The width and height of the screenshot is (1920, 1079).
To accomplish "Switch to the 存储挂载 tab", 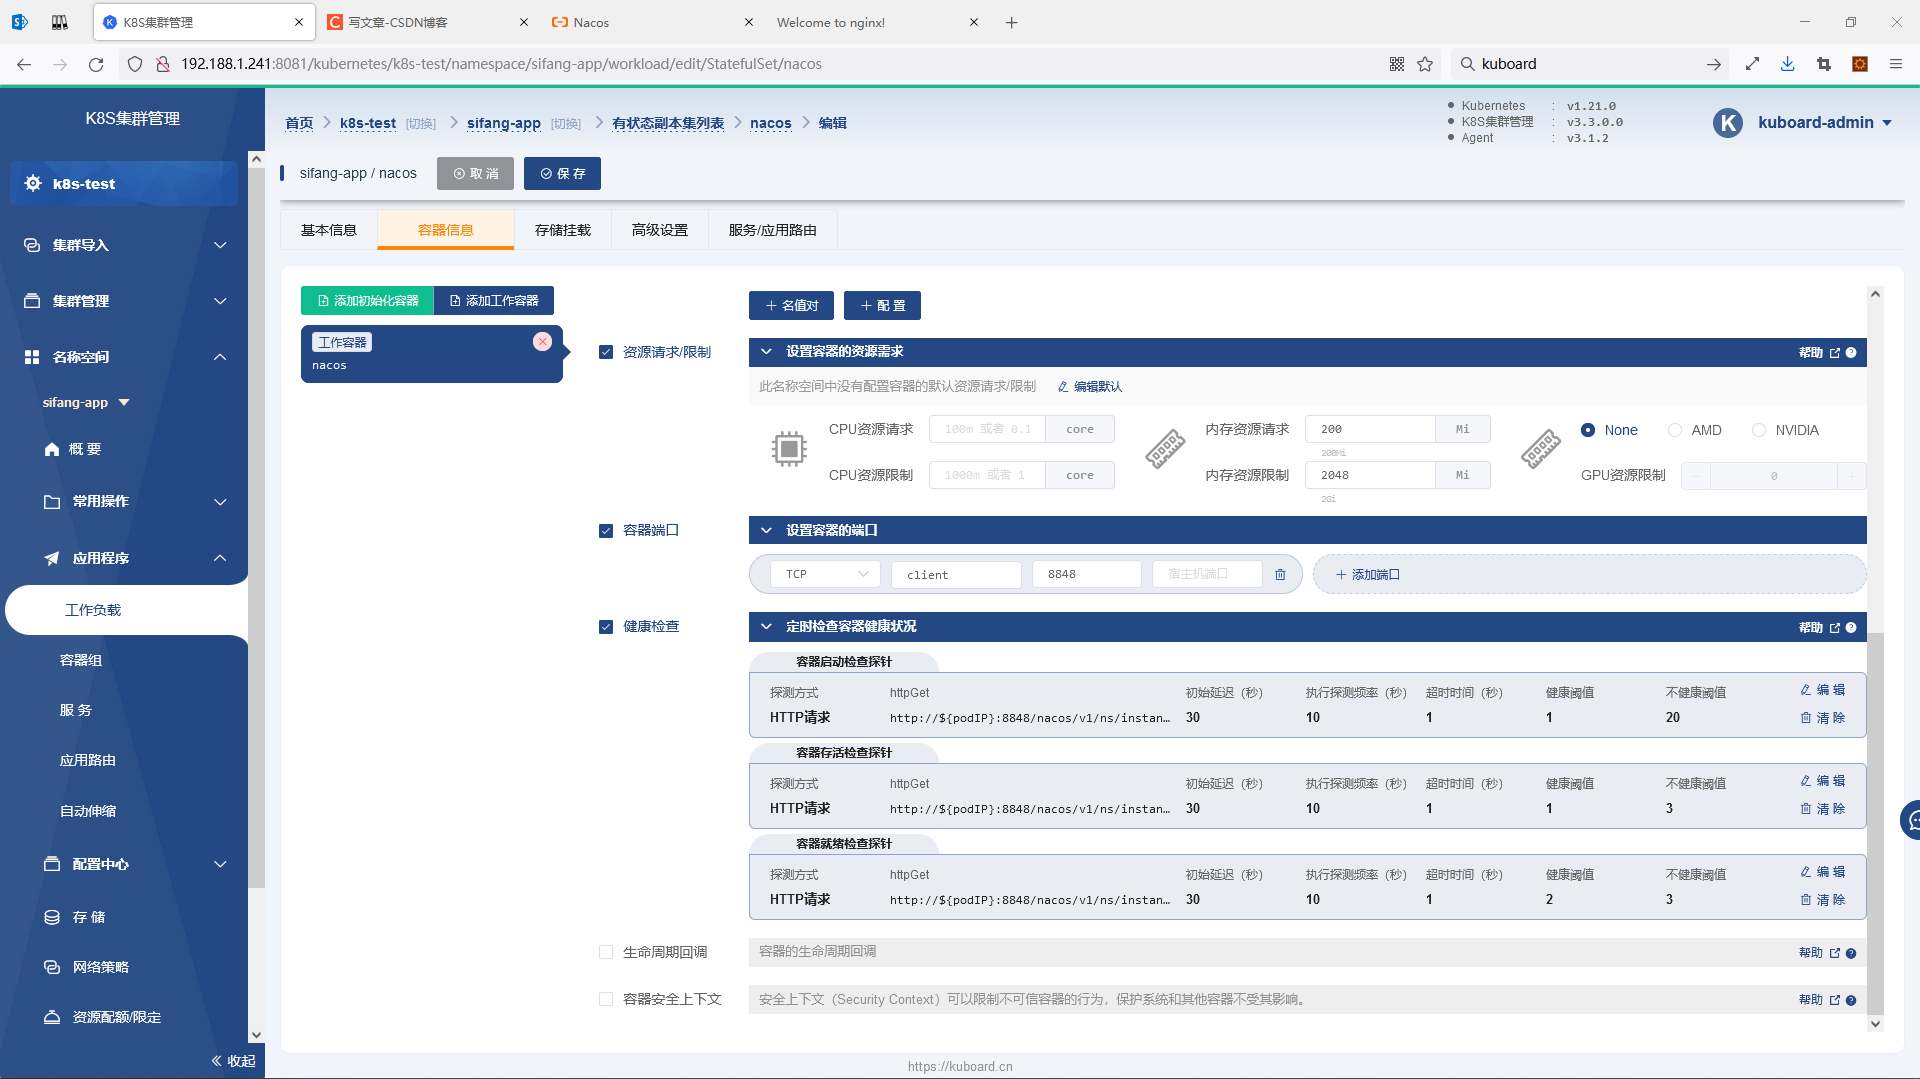I will click(x=563, y=230).
